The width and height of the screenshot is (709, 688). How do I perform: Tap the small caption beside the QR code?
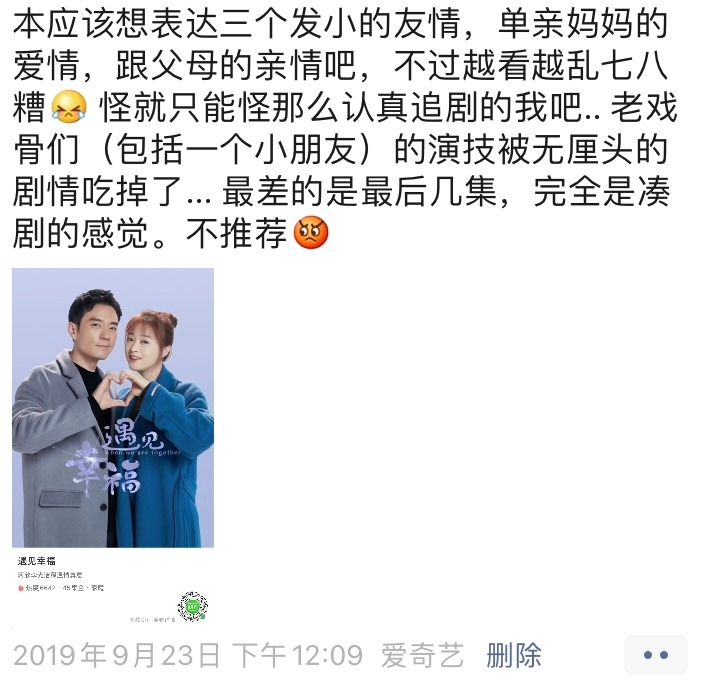(x=152, y=619)
